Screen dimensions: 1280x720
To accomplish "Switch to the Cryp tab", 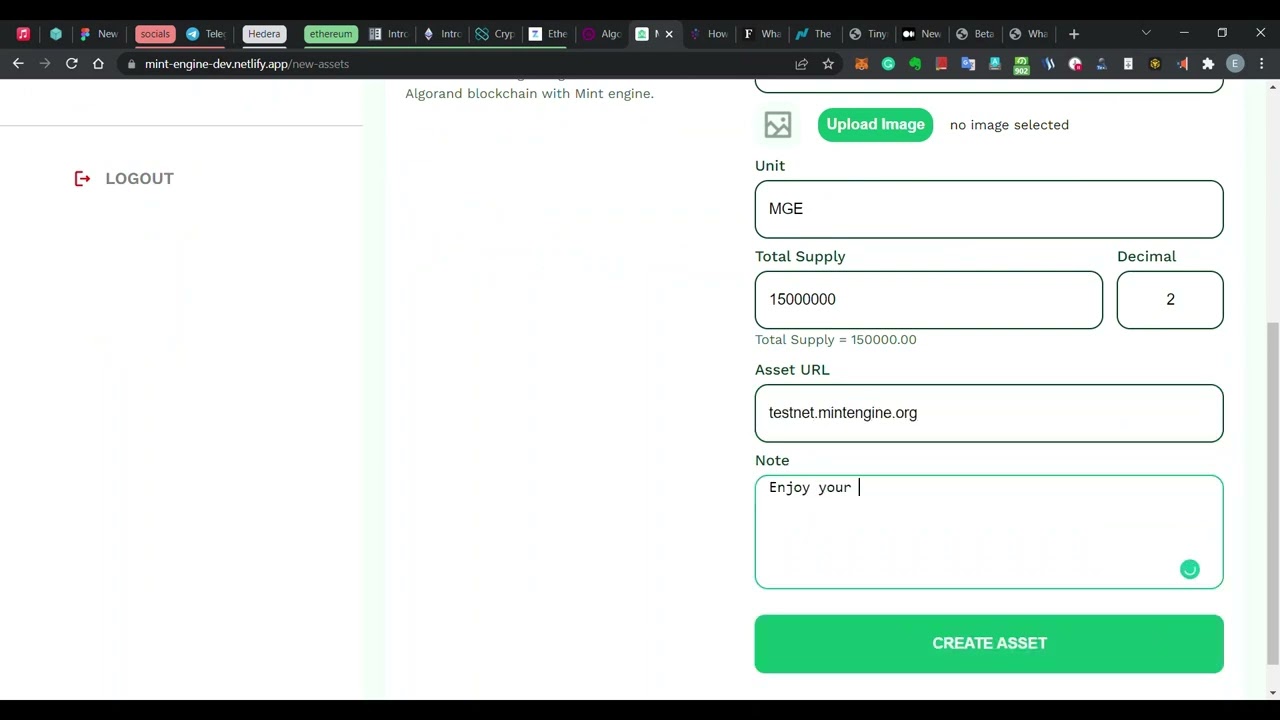I will [496, 34].
